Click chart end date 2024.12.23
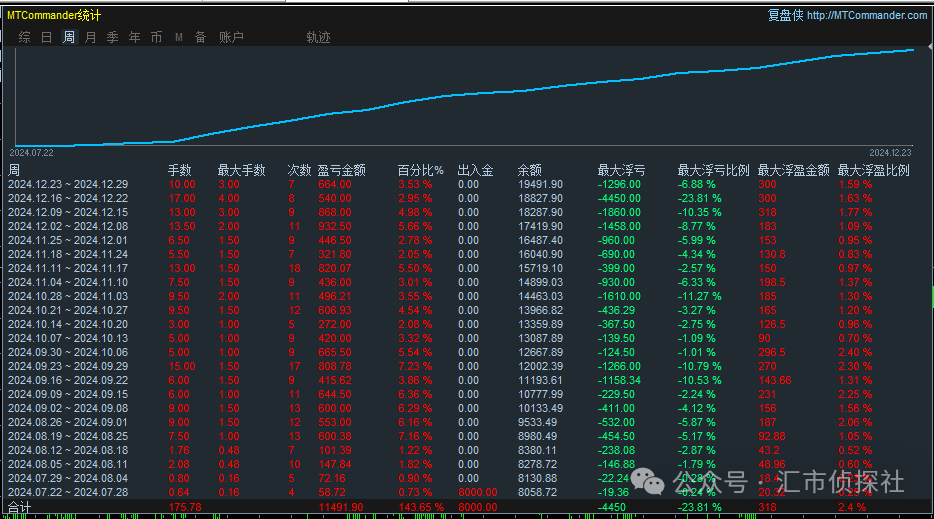Screen dimensions: 934x519 pyautogui.click(x=890, y=153)
